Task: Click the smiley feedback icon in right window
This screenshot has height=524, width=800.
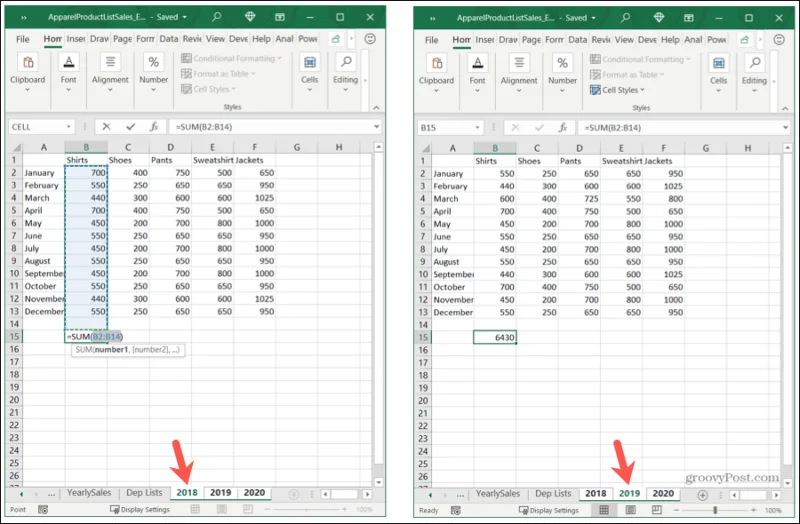Action: [779, 40]
